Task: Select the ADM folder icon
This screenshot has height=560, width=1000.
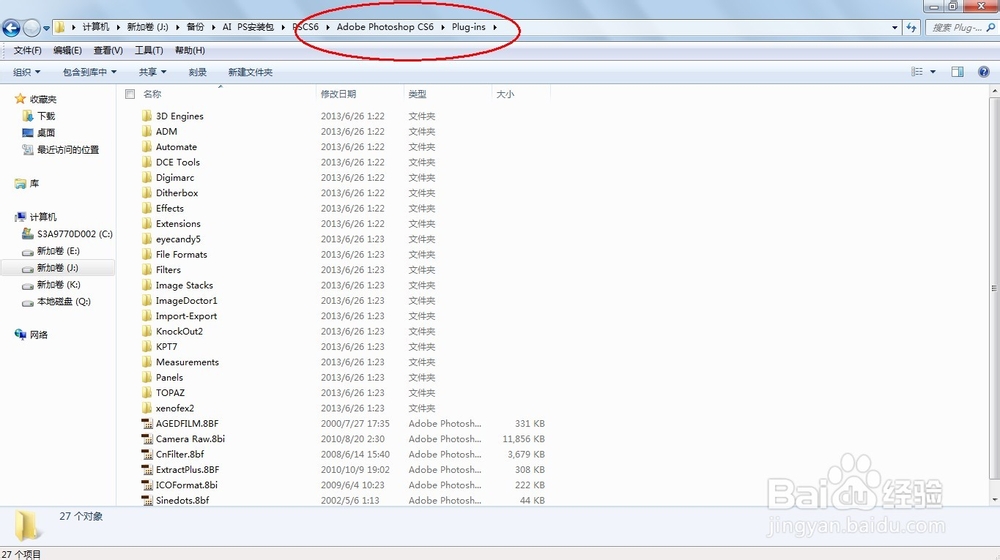Action: pos(147,131)
